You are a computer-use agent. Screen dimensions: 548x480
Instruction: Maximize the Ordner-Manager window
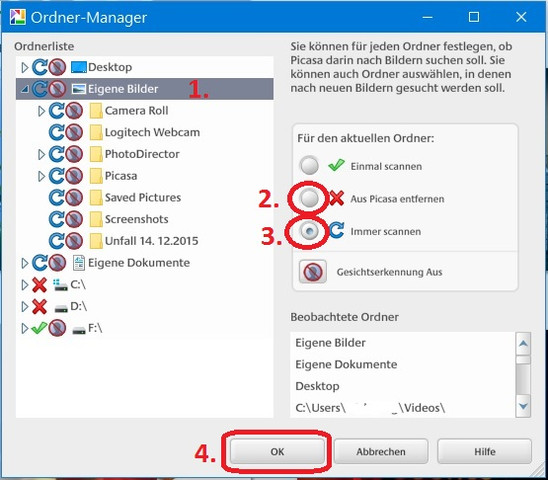pyautogui.click(x=474, y=17)
